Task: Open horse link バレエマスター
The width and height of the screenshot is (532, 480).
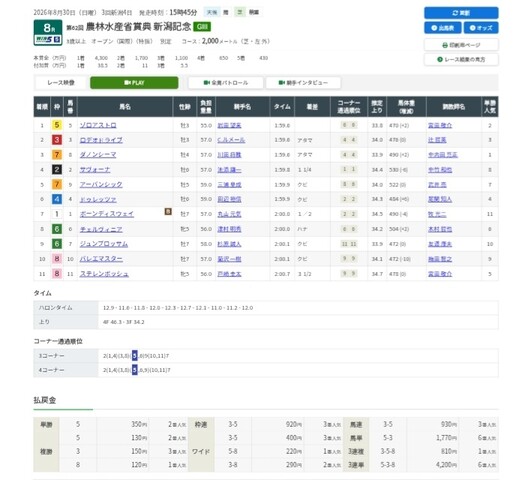Action: (x=101, y=259)
